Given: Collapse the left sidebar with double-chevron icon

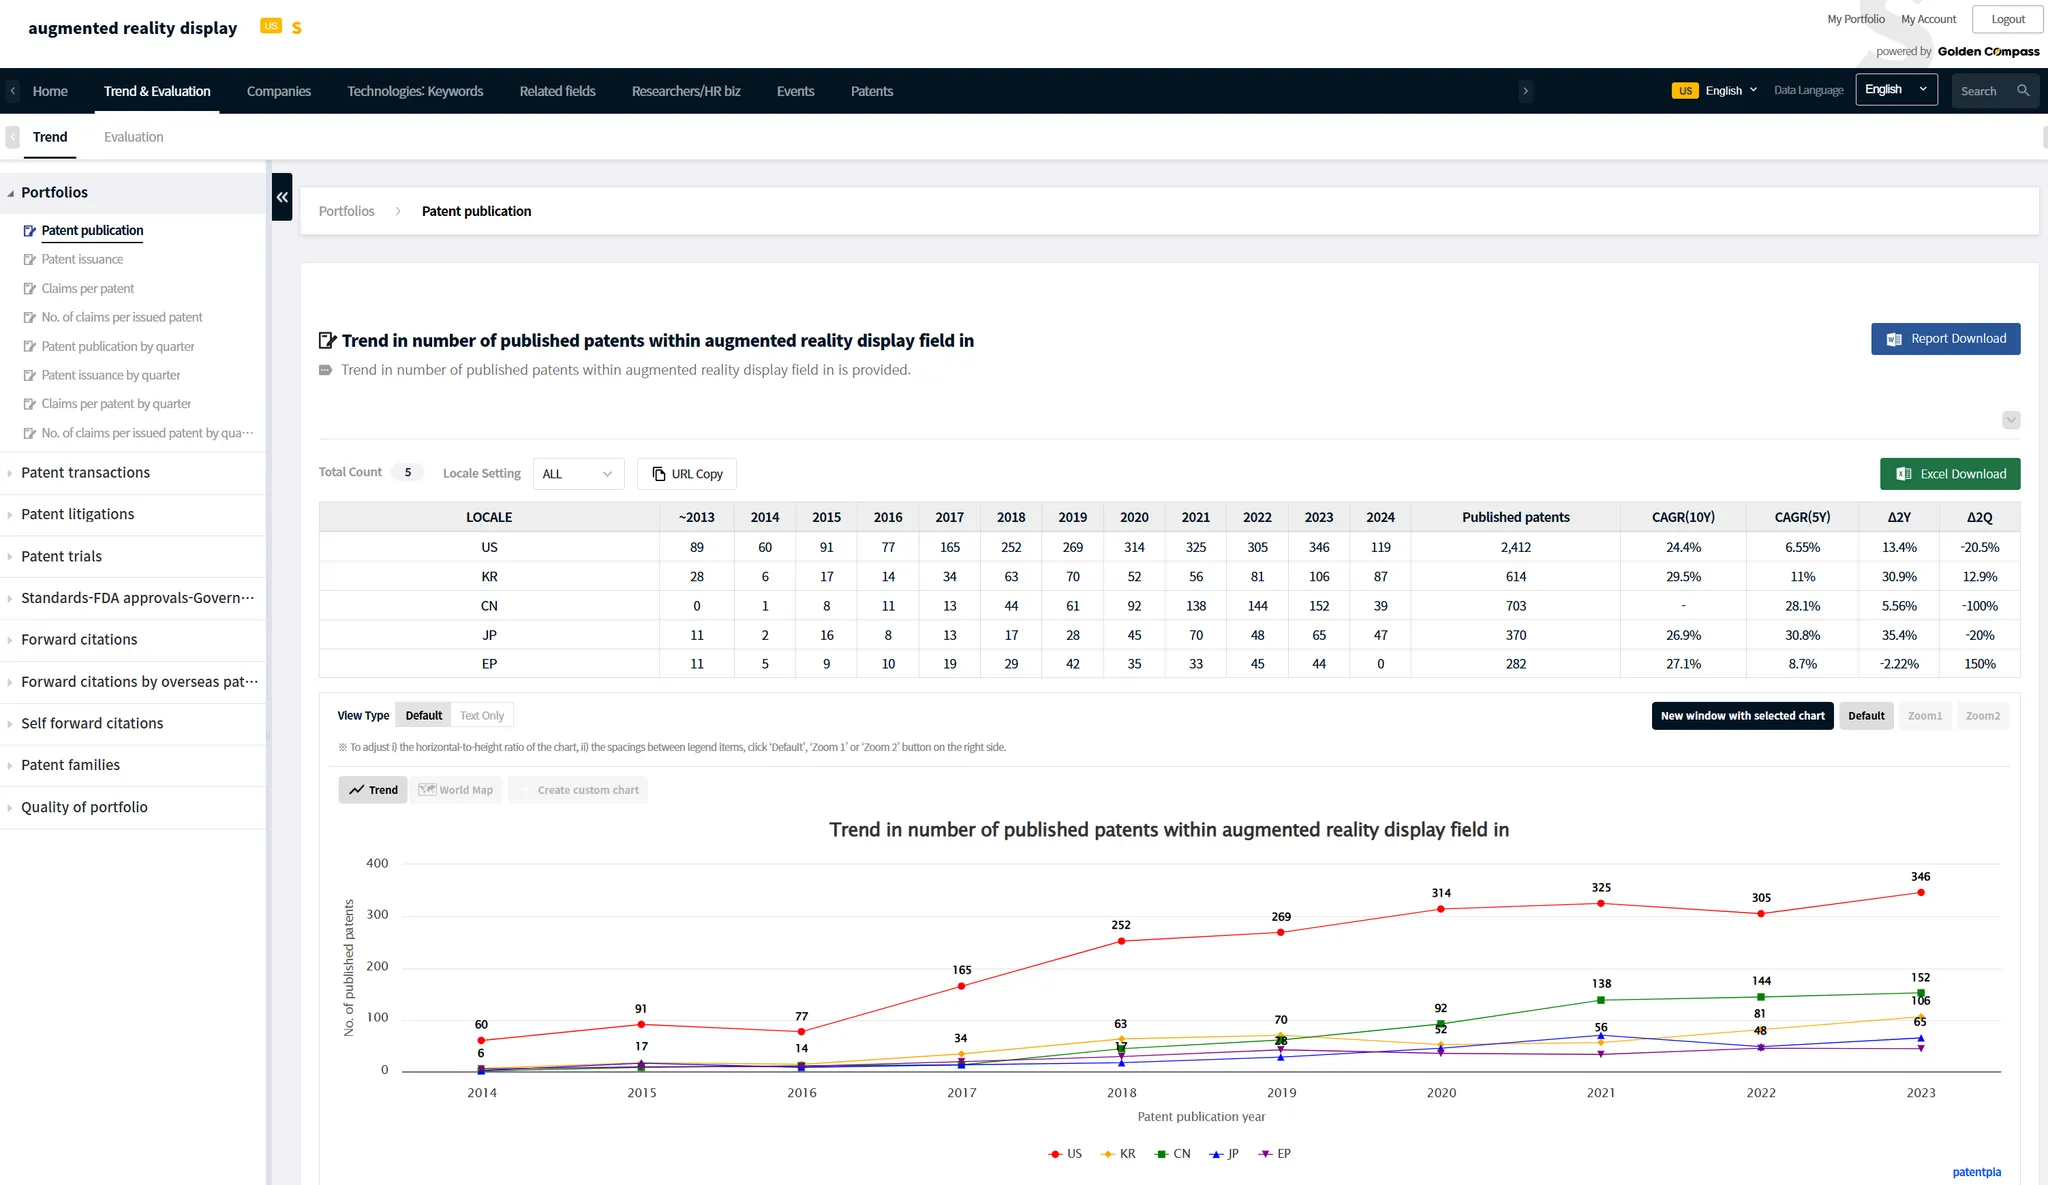Looking at the screenshot, I should pyautogui.click(x=282, y=197).
